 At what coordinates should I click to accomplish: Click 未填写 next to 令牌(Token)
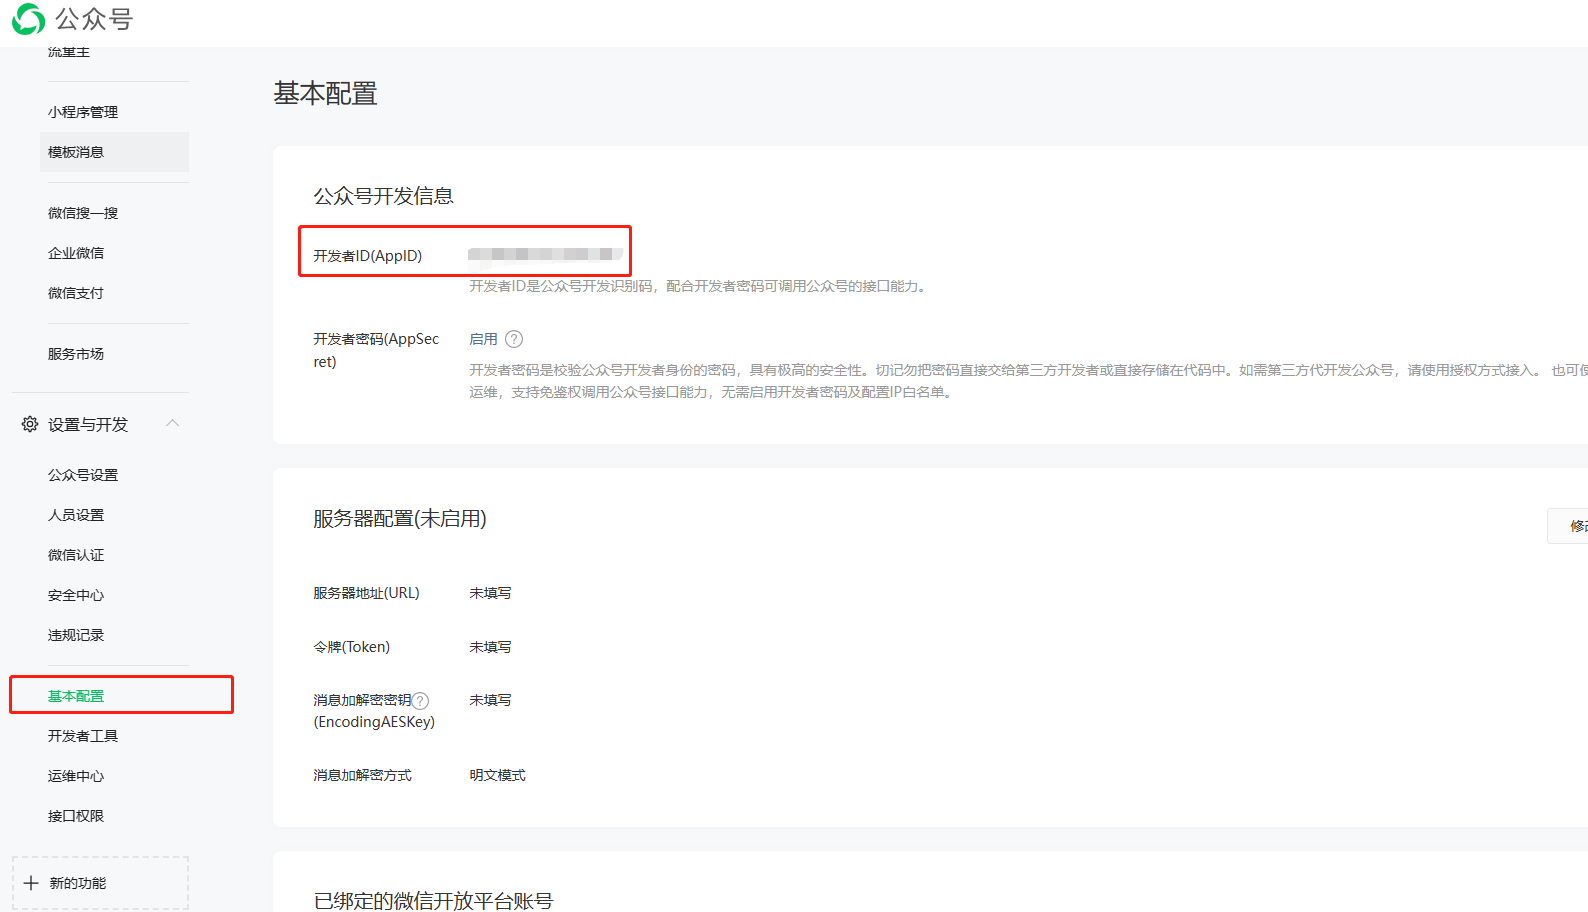(x=490, y=647)
